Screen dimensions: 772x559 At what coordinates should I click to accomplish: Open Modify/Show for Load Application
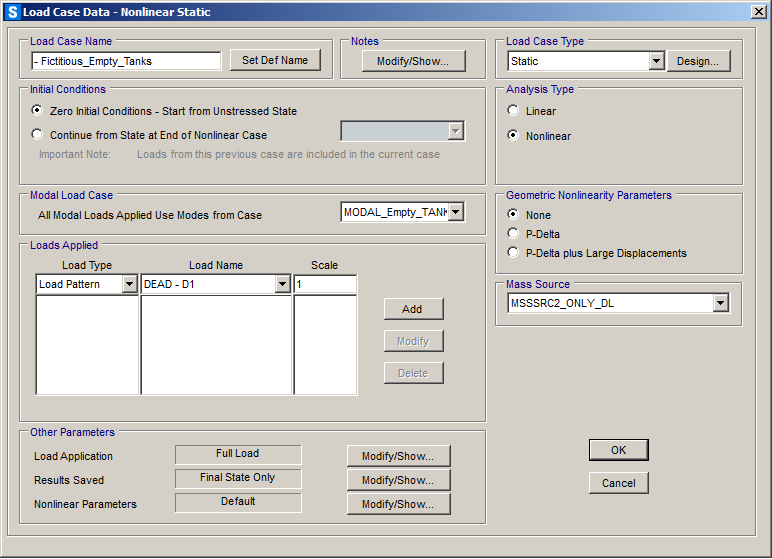tap(398, 456)
